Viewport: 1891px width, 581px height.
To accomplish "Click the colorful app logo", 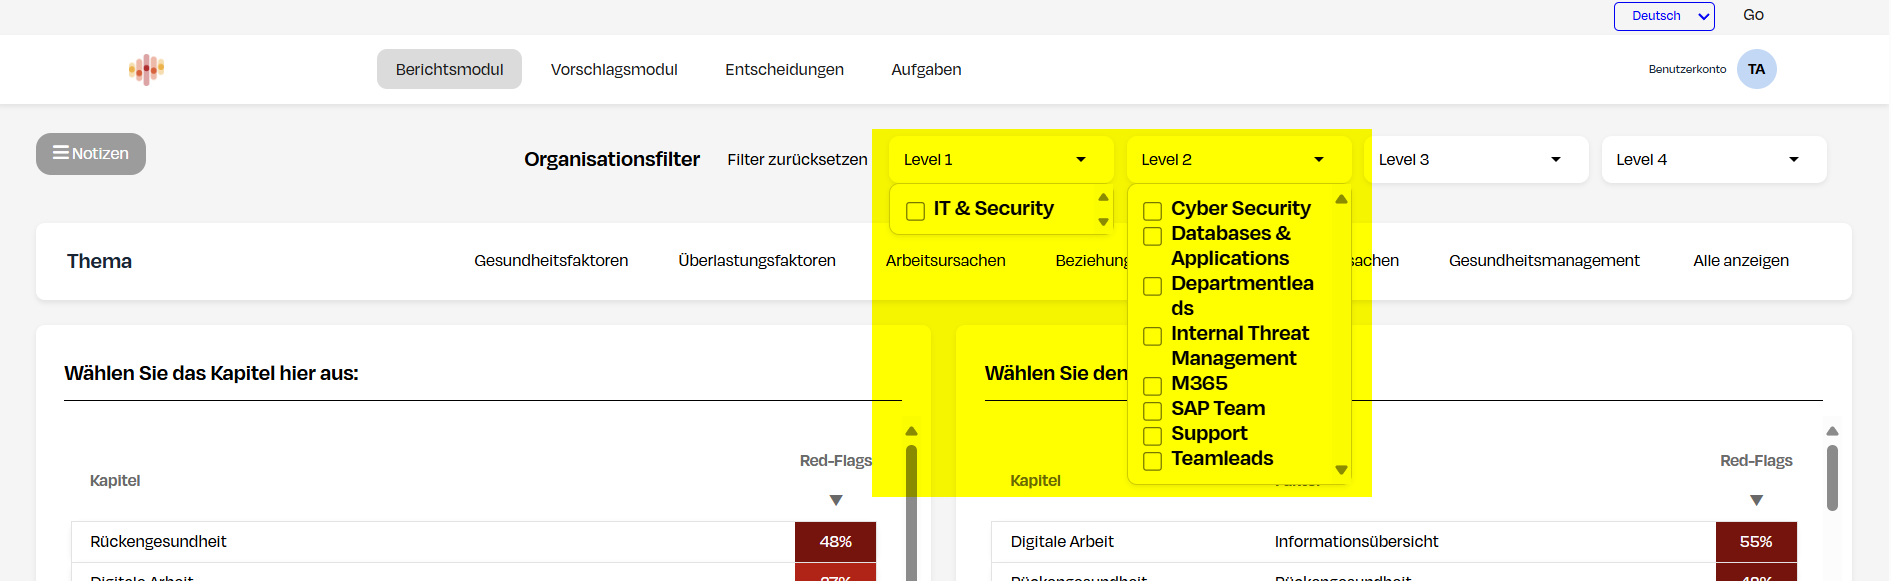I will [x=146, y=69].
